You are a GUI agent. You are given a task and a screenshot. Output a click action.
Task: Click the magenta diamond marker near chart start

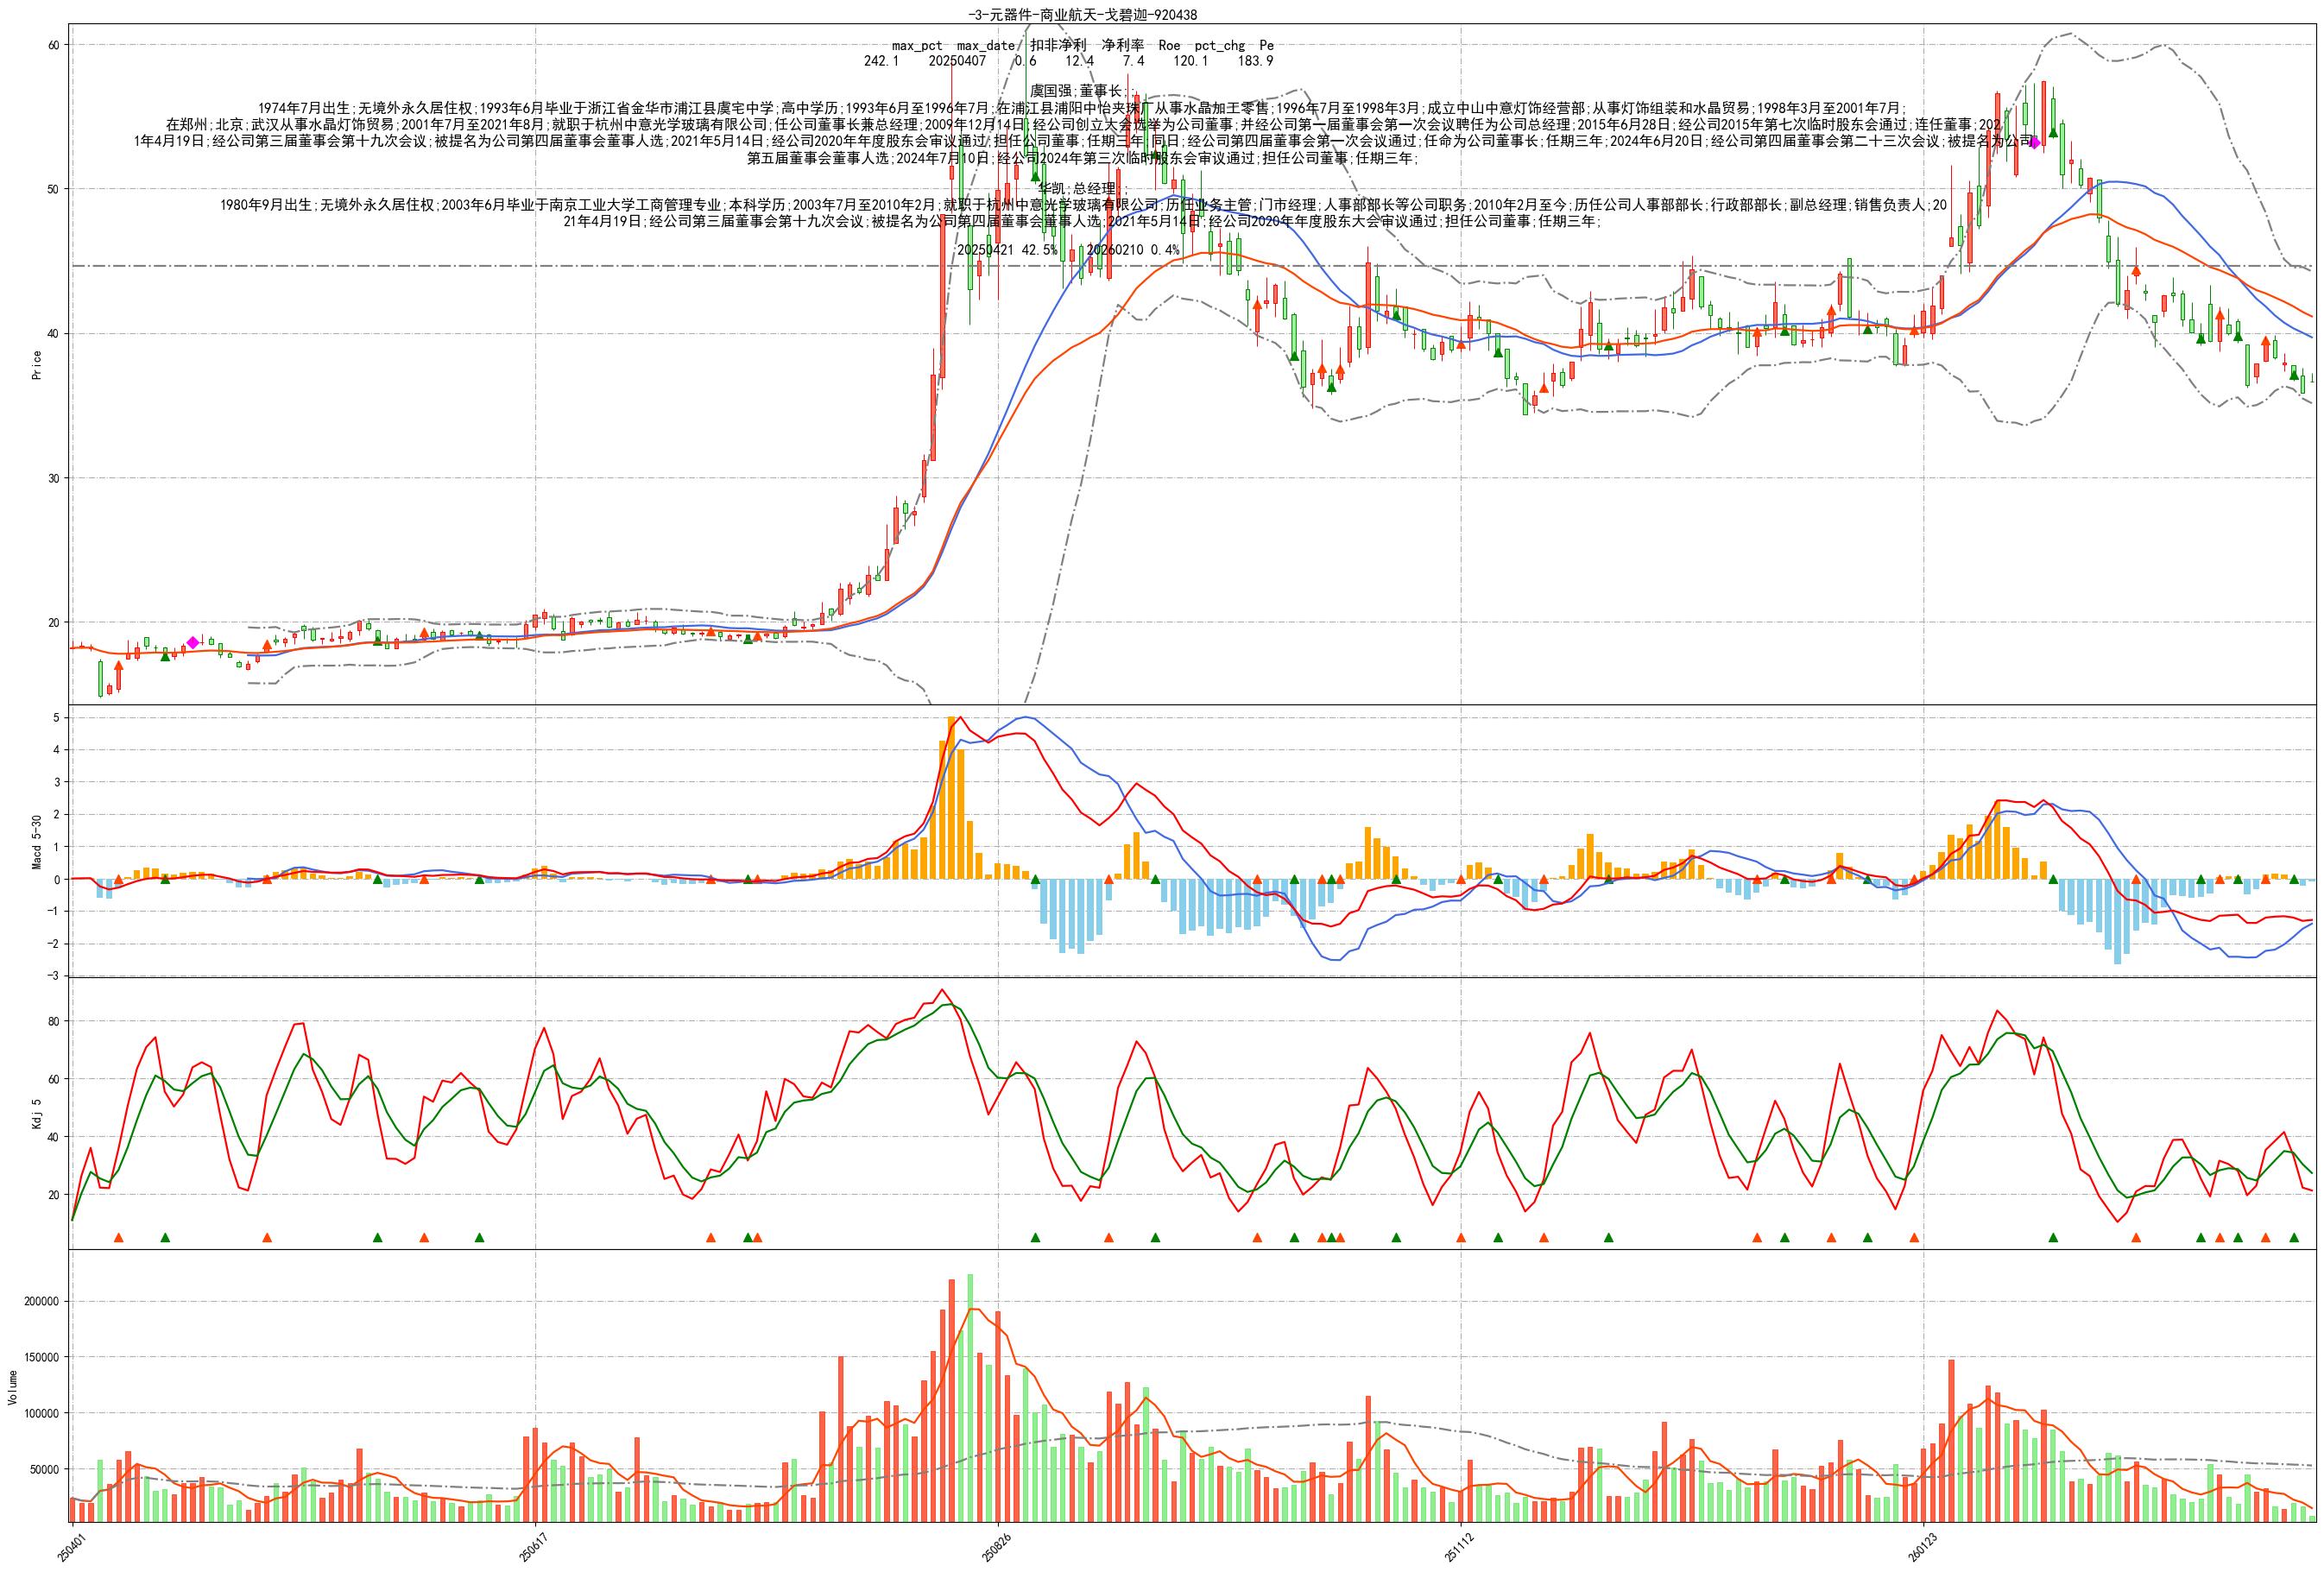click(193, 642)
